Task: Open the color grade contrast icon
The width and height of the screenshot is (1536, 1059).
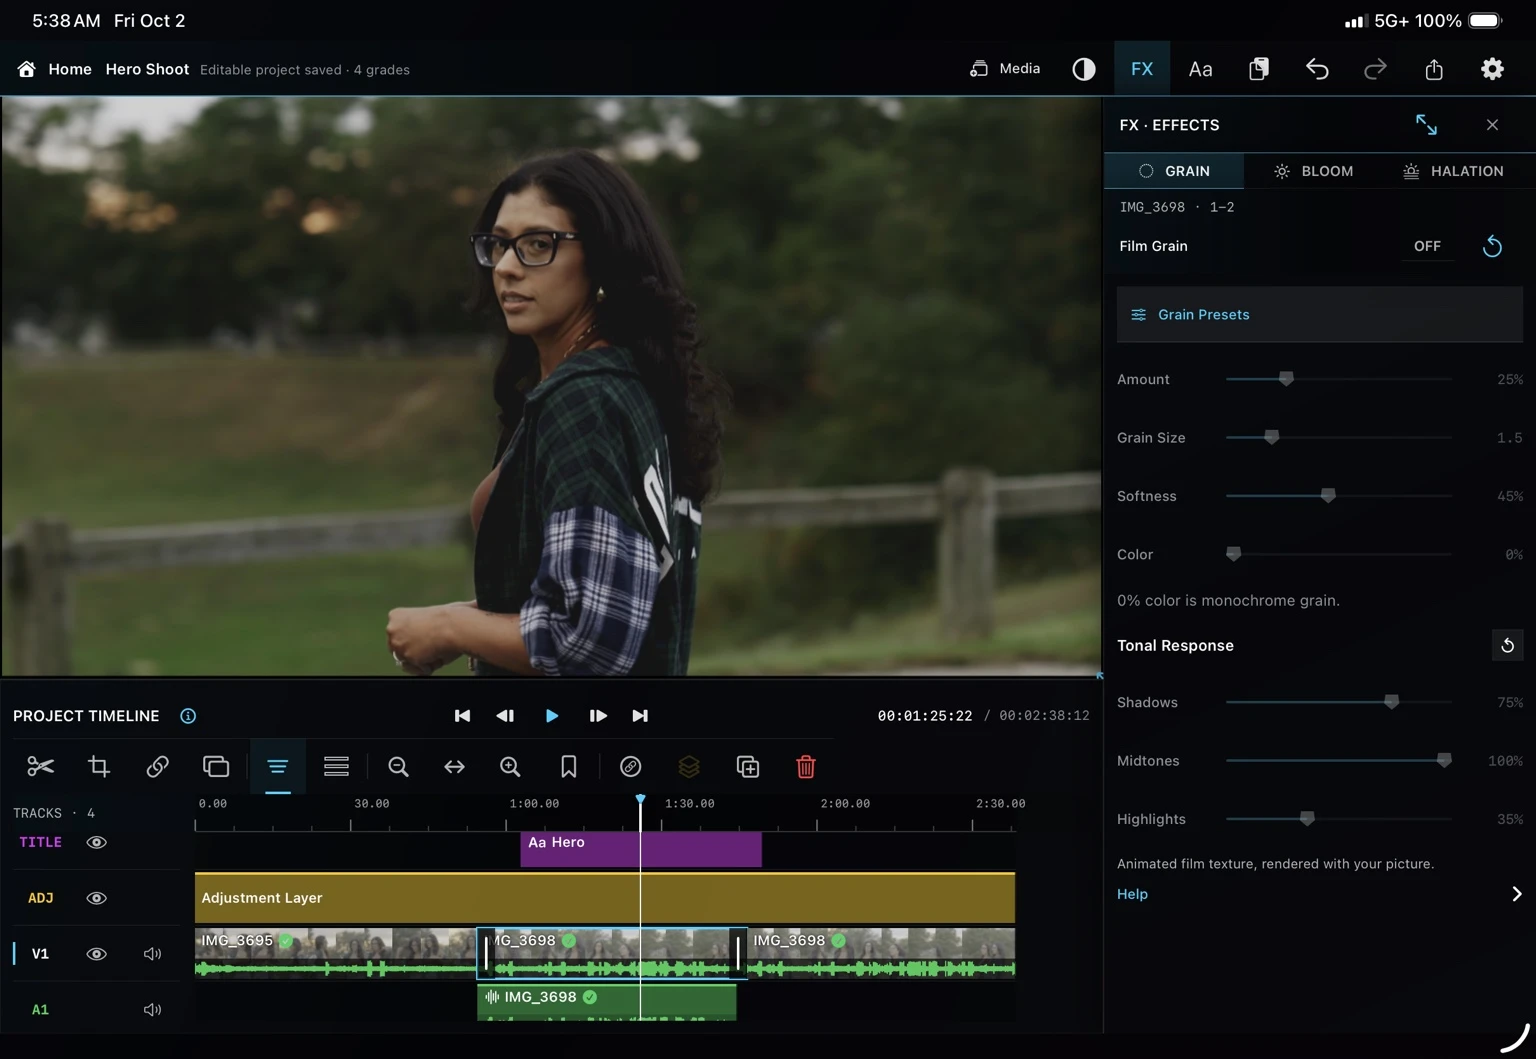Action: point(1084,69)
